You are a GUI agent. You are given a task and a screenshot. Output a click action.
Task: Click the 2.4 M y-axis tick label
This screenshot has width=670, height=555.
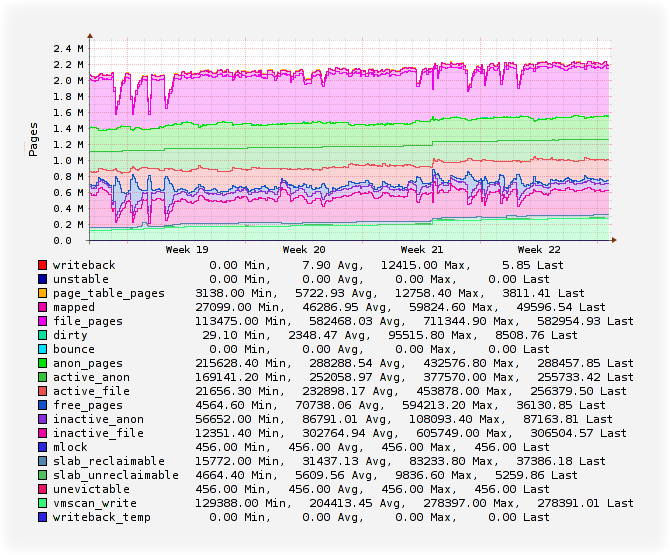pos(68,48)
